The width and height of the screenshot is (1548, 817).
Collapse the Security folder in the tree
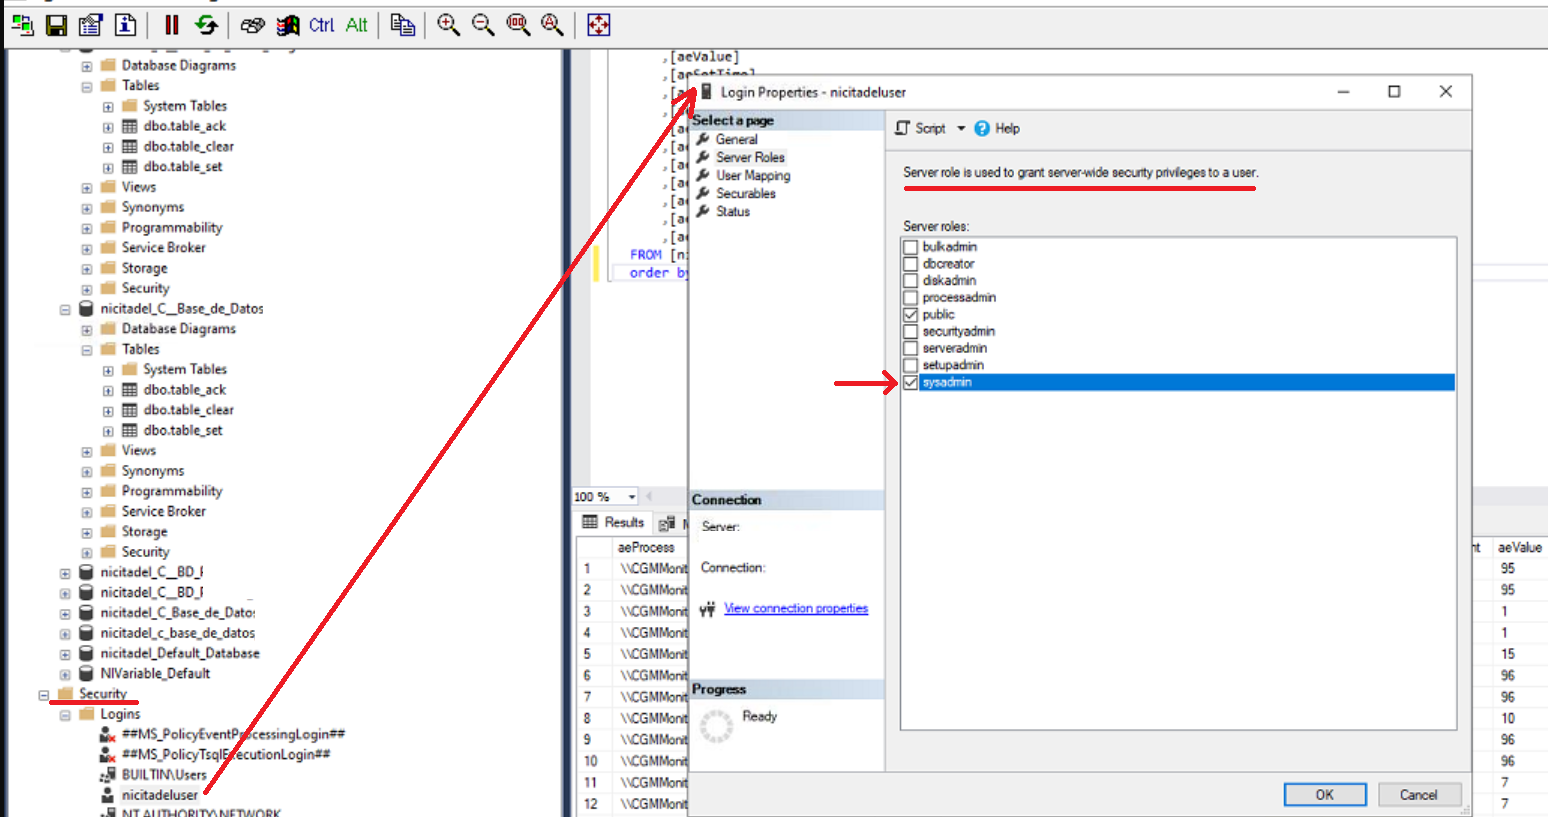[44, 694]
